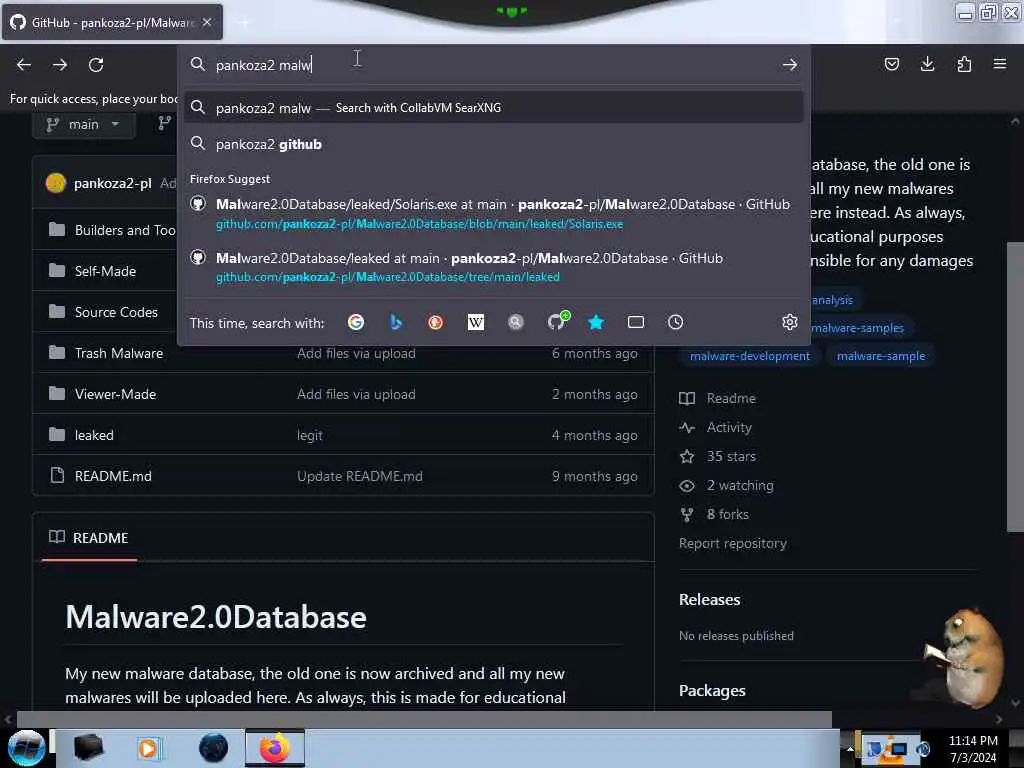The width and height of the screenshot is (1024, 768).
Task: Open the Solaris.exe at main suggestion
Action: 494,214
